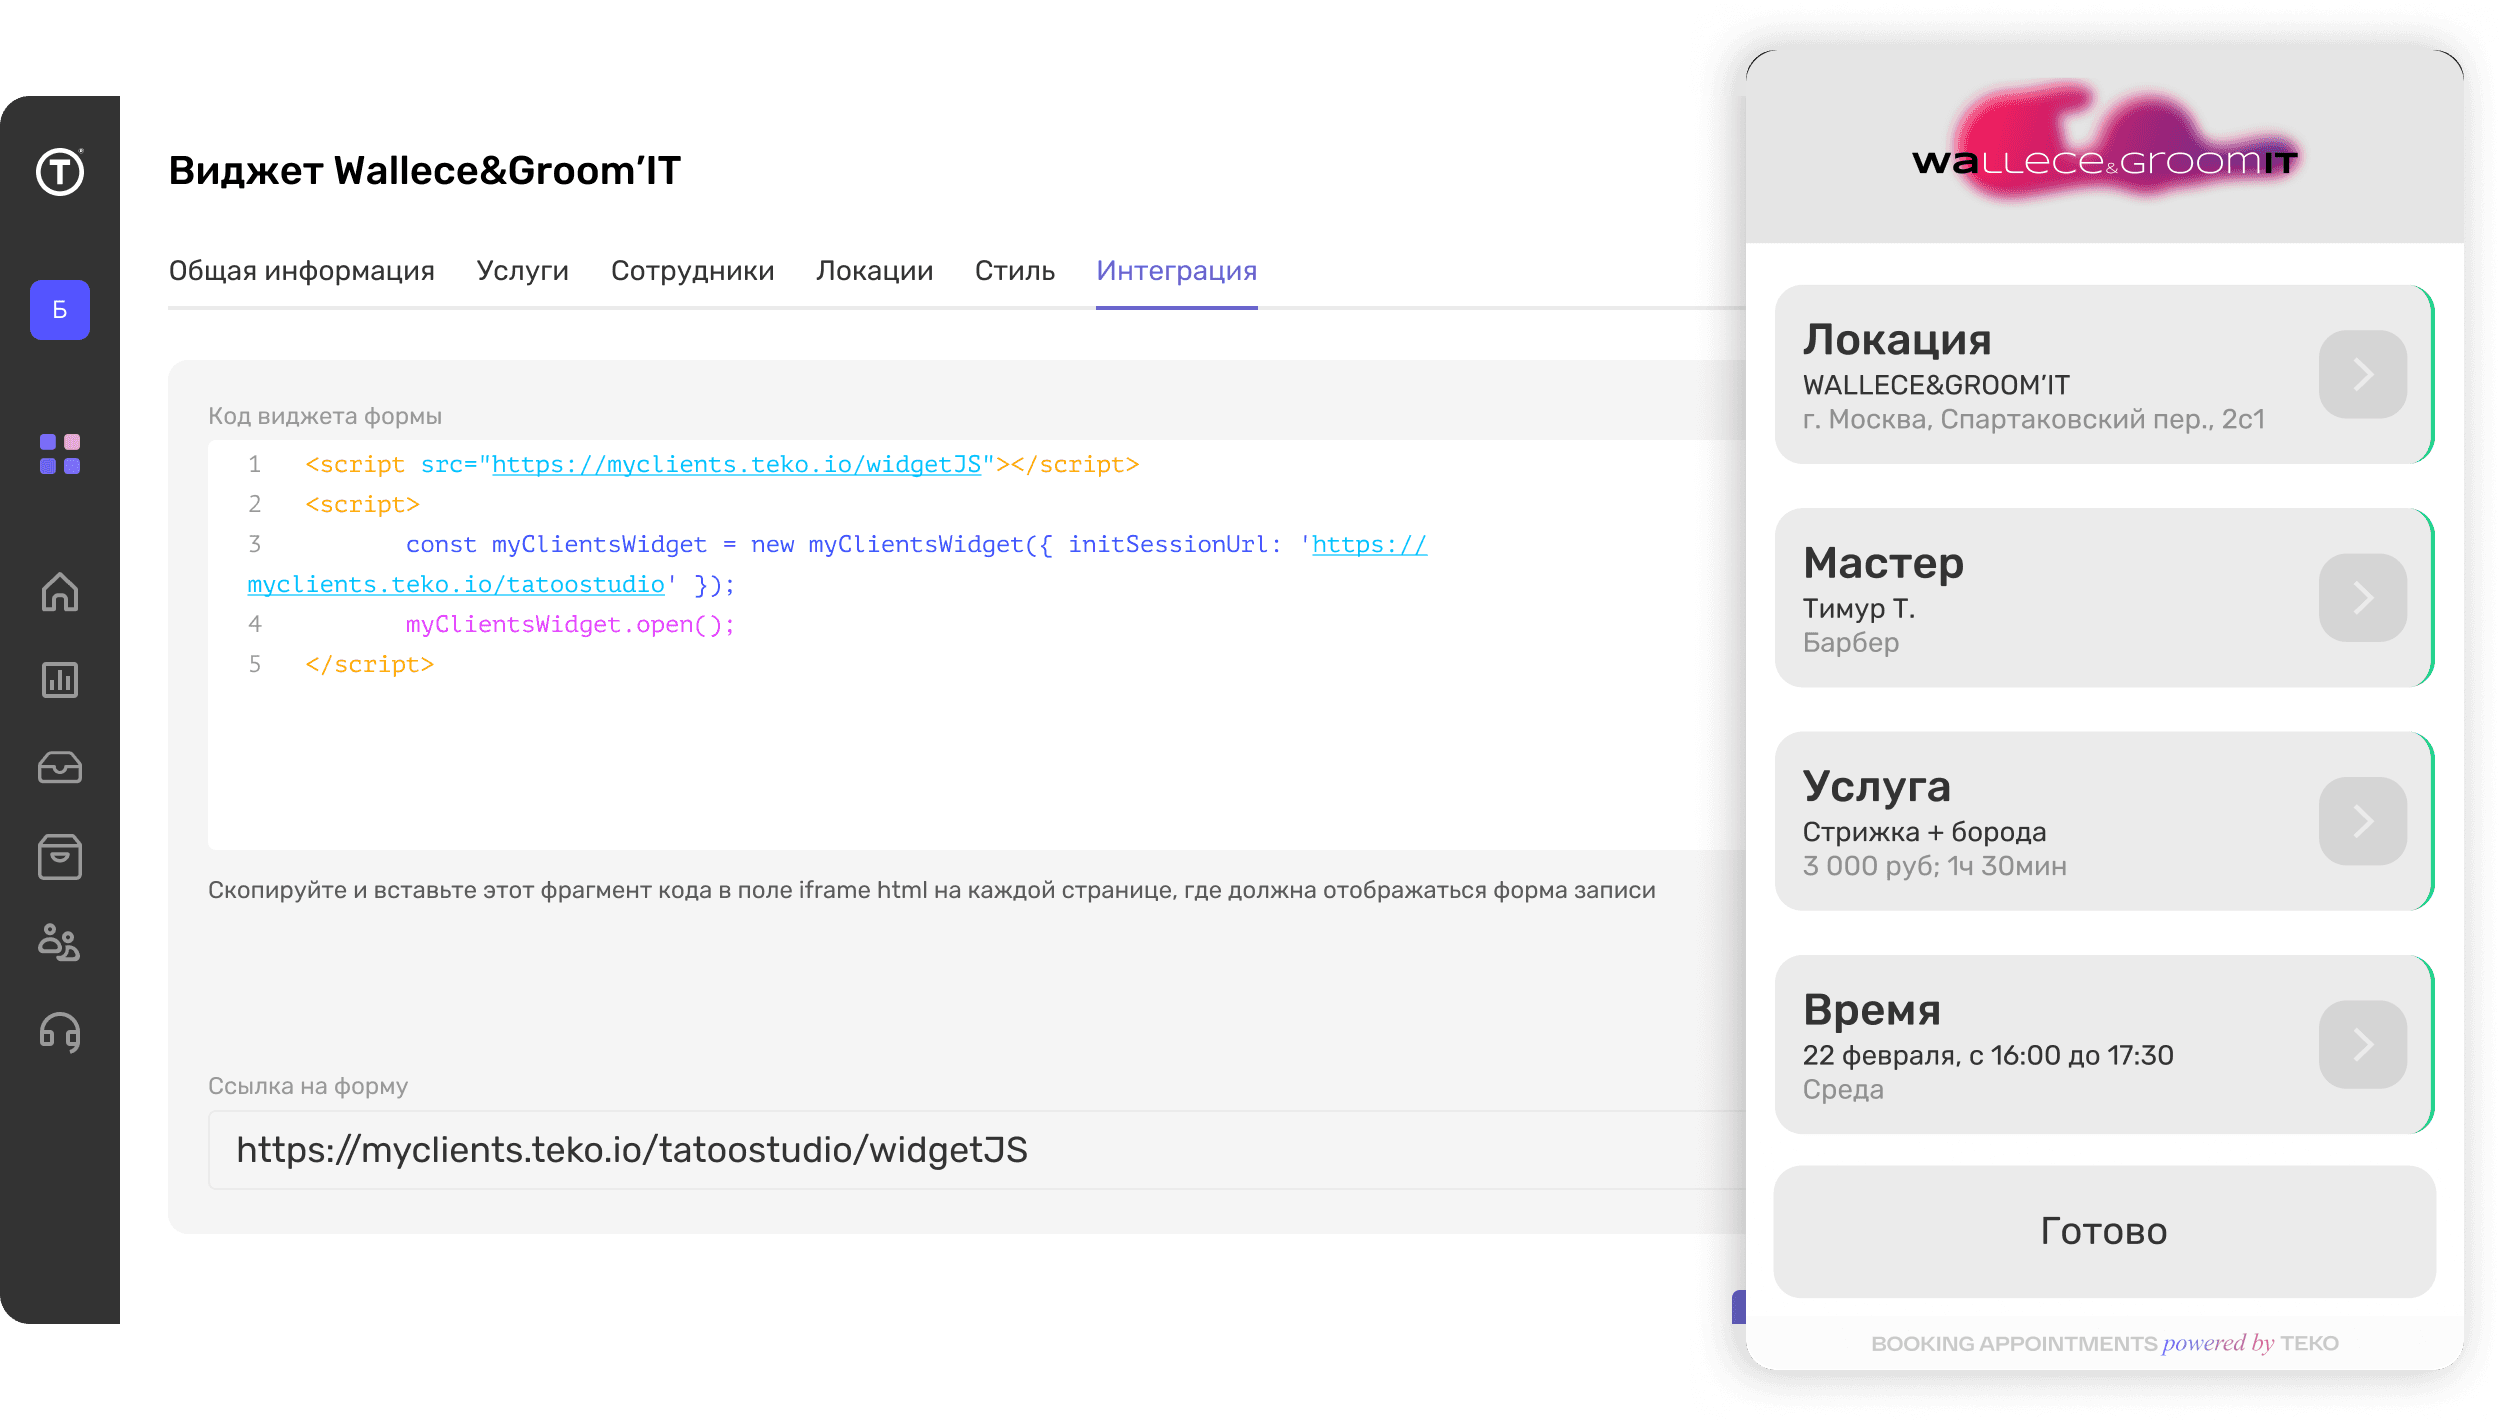Screen dimensions: 2506x1420
Task: Expand the Время card chevron
Action: [x=2362, y=1044]
